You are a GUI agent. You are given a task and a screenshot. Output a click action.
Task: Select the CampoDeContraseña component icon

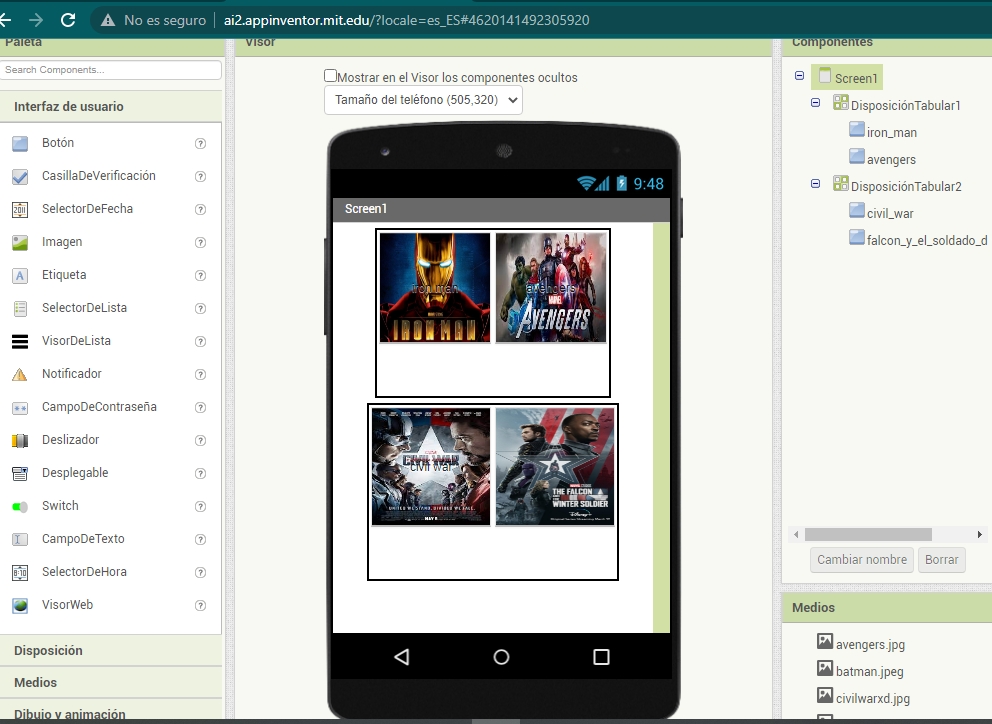point(20,408)
